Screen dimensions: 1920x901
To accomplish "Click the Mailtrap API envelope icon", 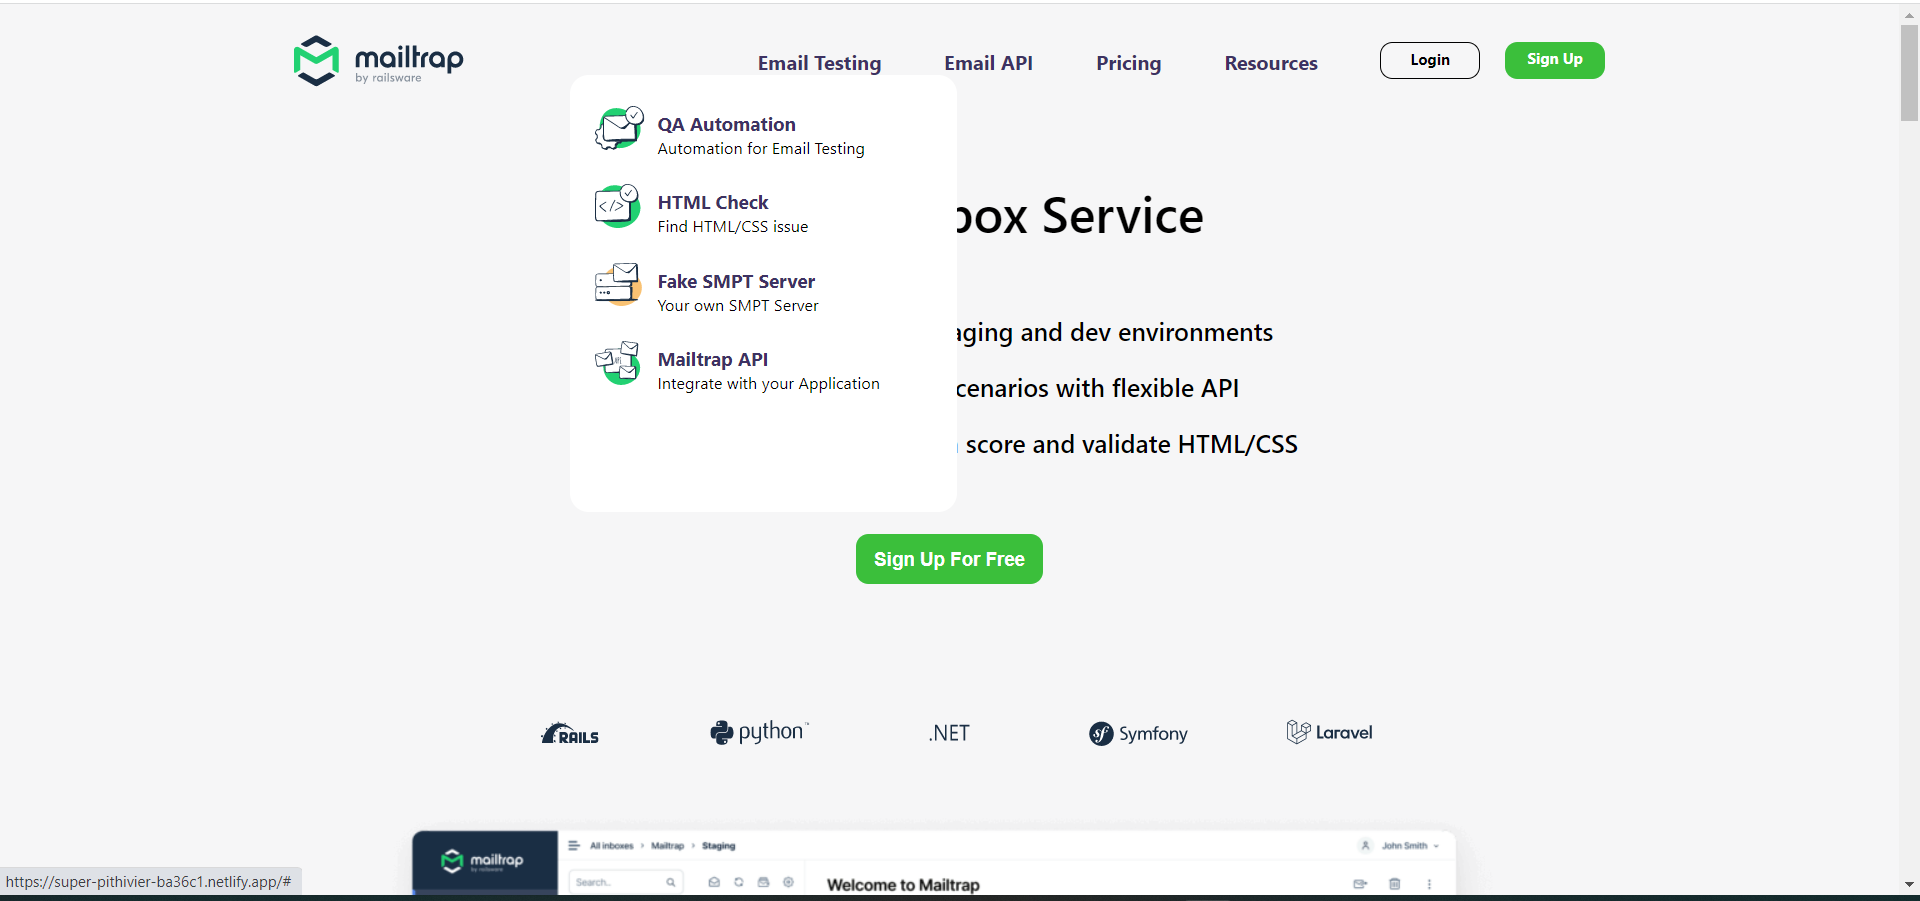I will [618, 363].
